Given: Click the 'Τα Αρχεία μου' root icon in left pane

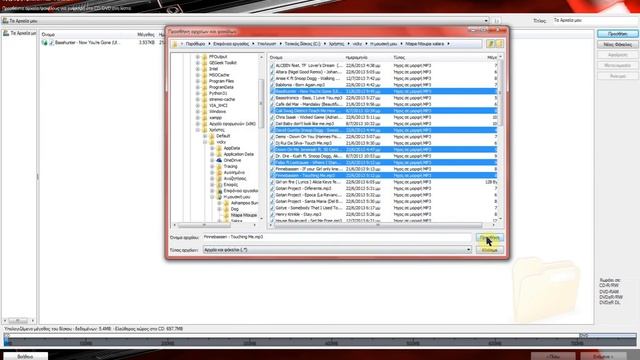Looking at the screenshot, I should [x=6, y=33].
